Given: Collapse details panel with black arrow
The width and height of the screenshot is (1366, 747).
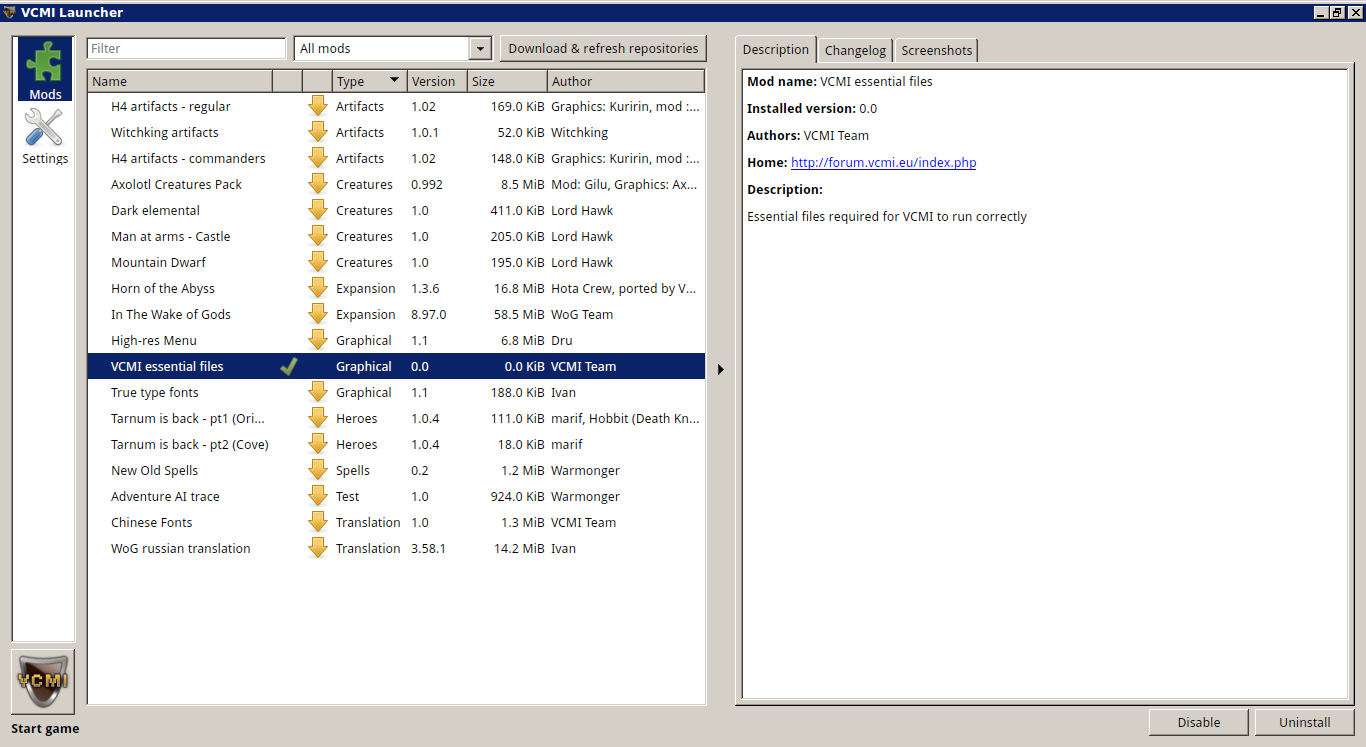Looking at the screenshot, I should pos(720,369).
